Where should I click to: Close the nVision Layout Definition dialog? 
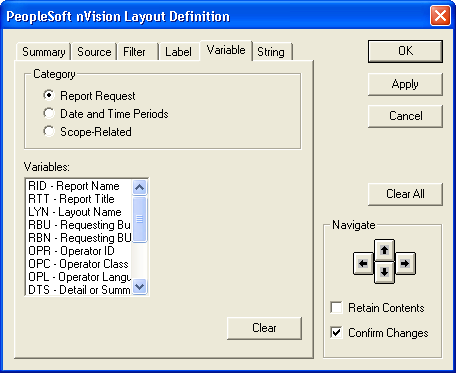(440, 16)
